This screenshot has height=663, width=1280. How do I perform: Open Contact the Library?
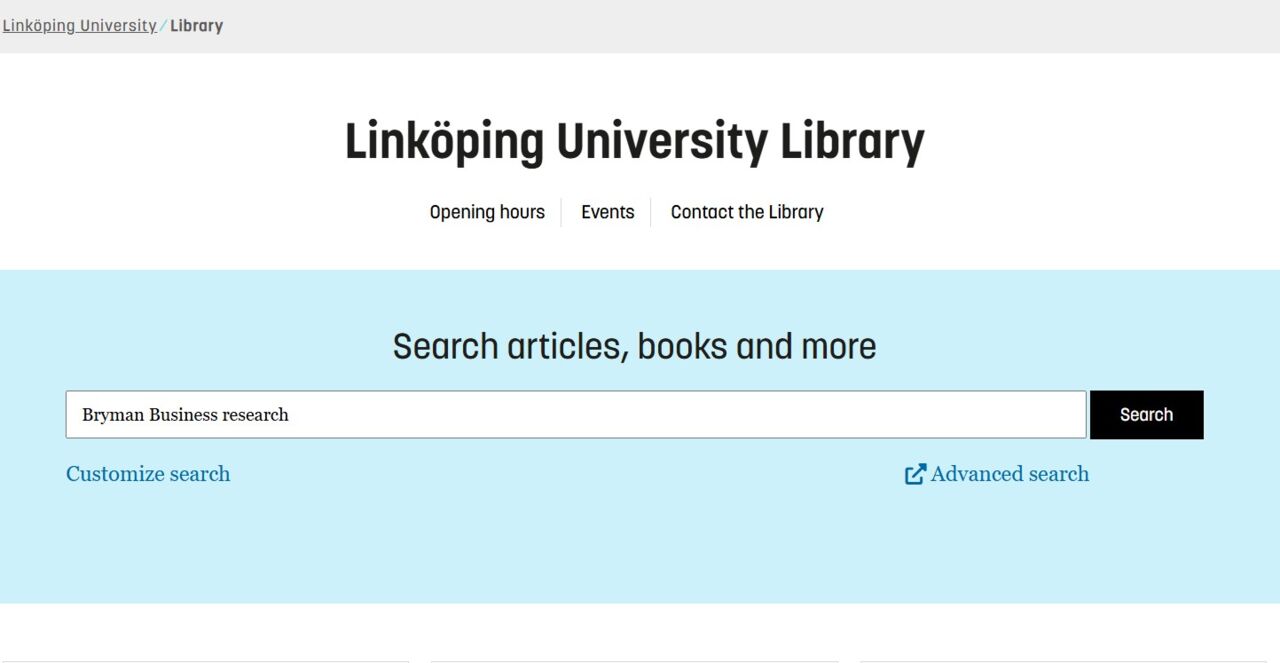(747, 212)
